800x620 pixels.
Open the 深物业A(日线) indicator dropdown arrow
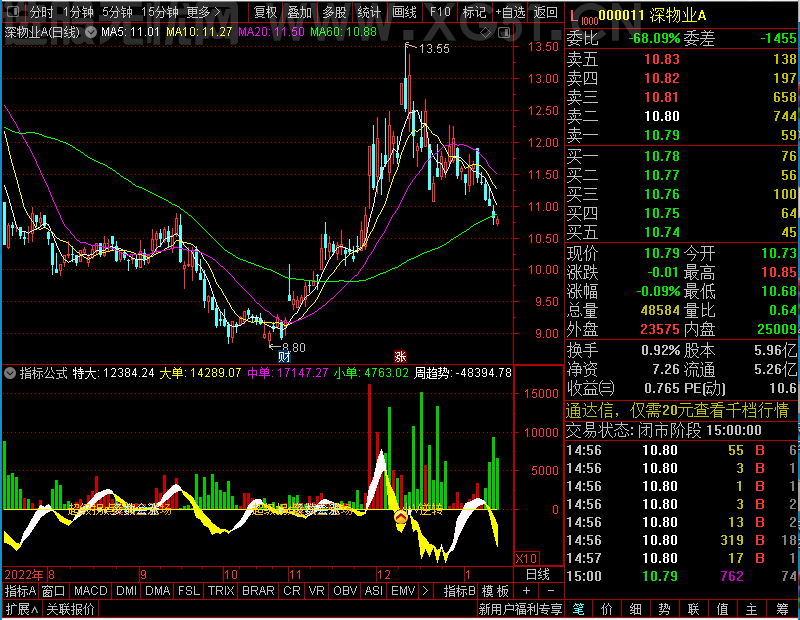tap(91, 32)
